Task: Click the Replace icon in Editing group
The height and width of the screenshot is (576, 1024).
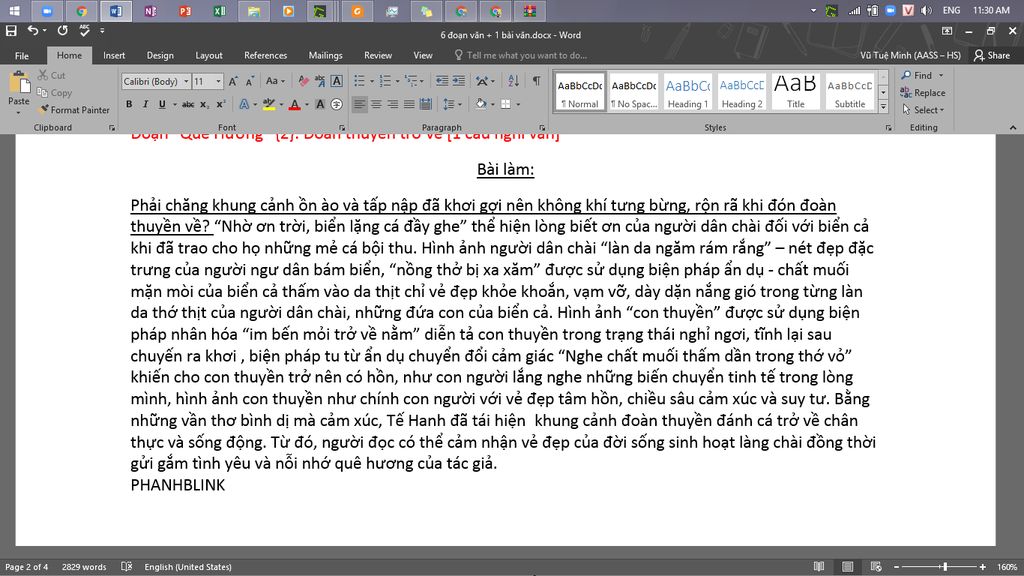Action: point(923,93)
